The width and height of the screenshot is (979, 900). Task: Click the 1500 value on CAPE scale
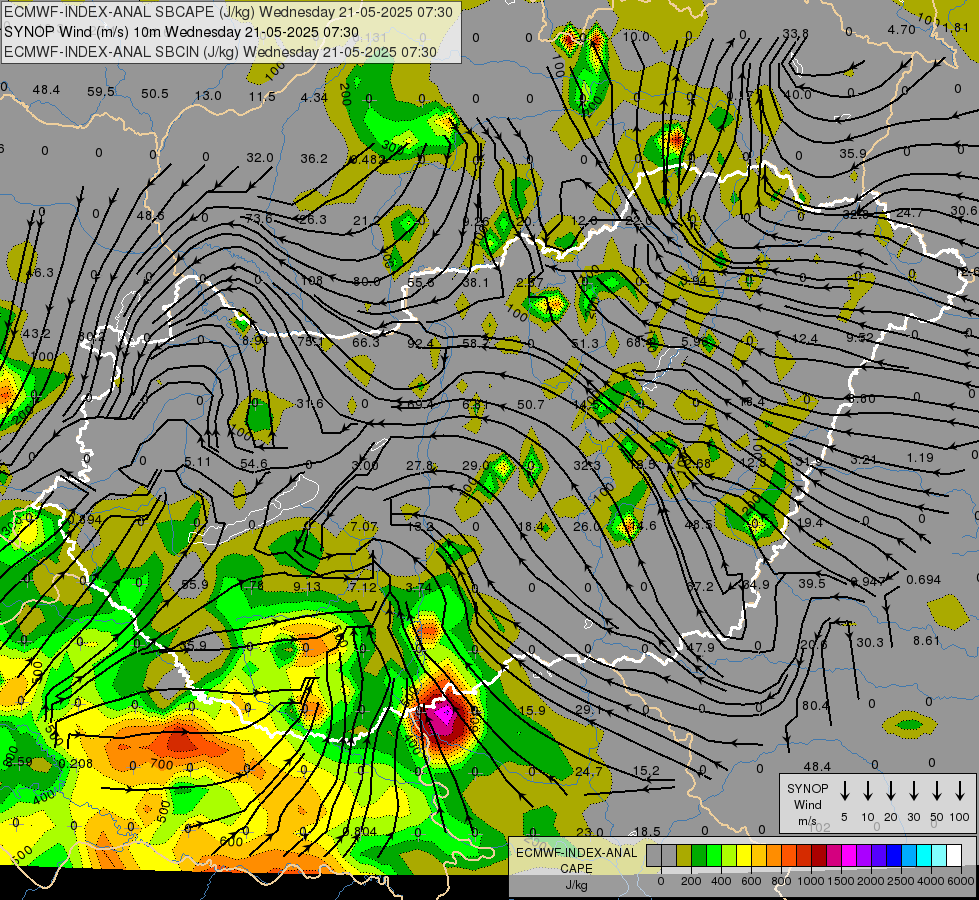pyautogui.click(x=841, y=881)
